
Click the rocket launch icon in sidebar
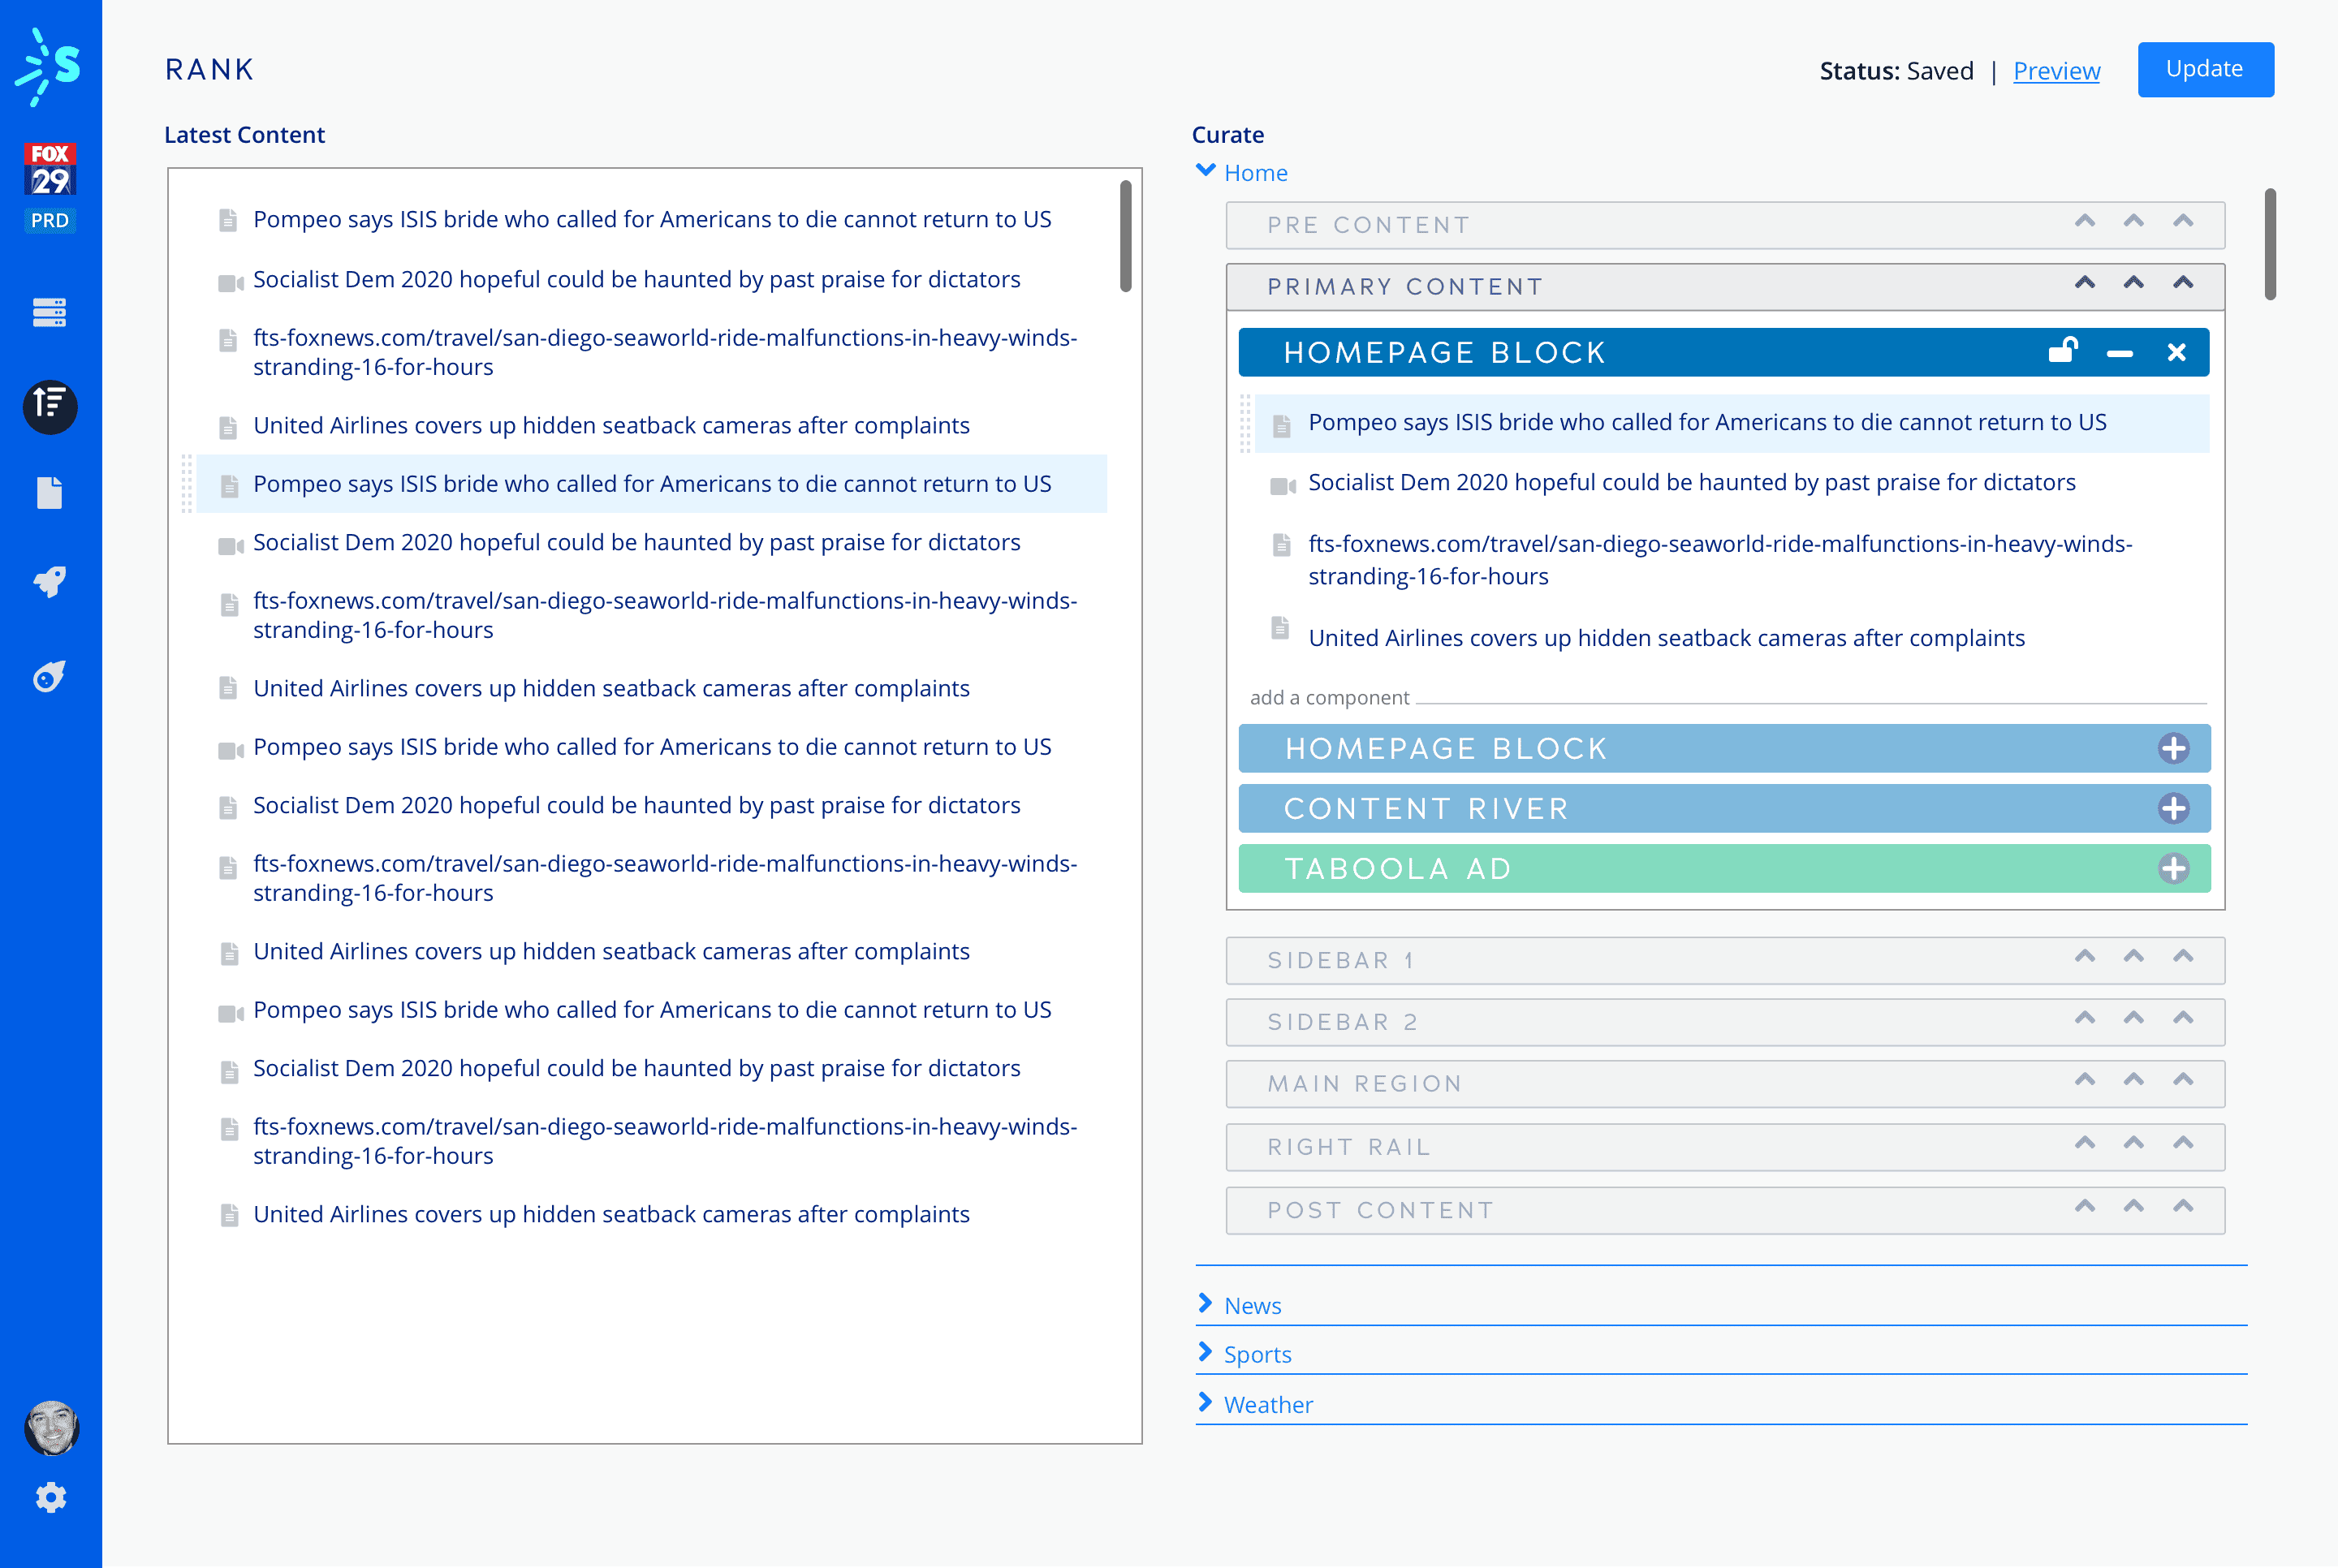click(49, 582)
